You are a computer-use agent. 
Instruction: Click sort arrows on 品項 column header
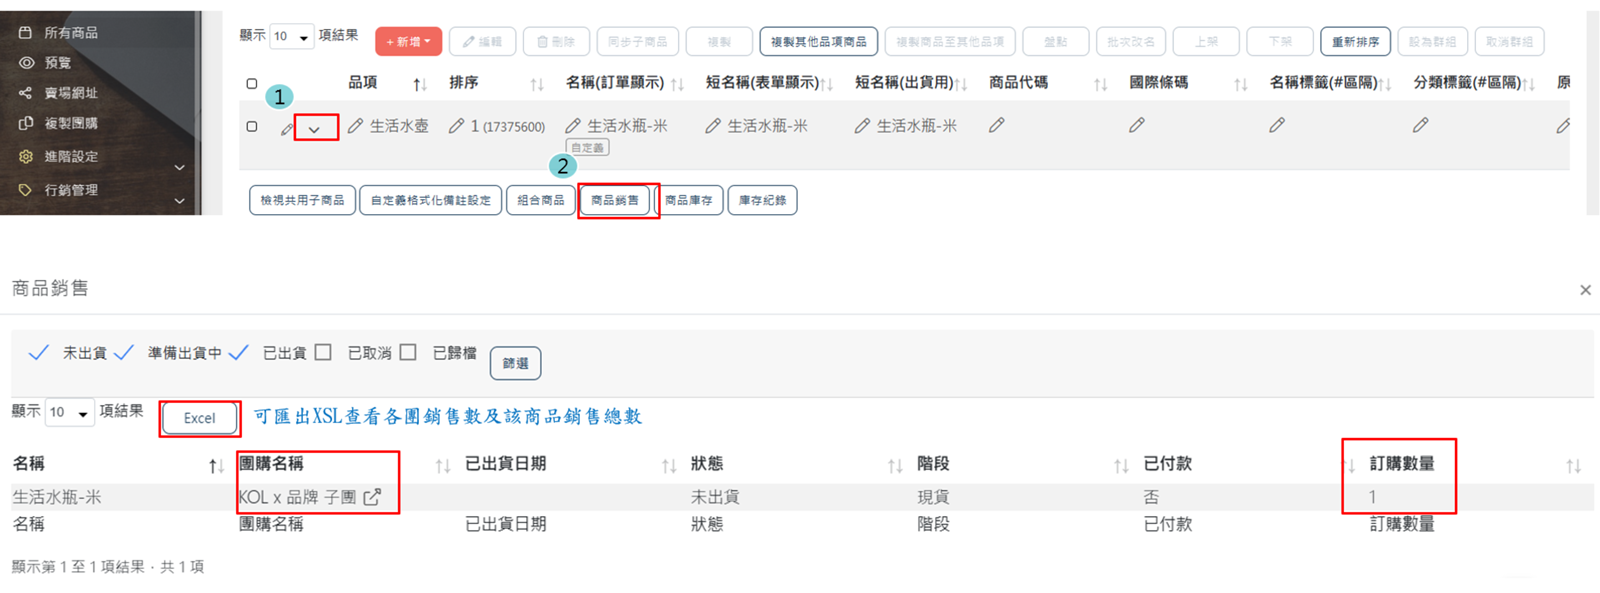point(420,84)
